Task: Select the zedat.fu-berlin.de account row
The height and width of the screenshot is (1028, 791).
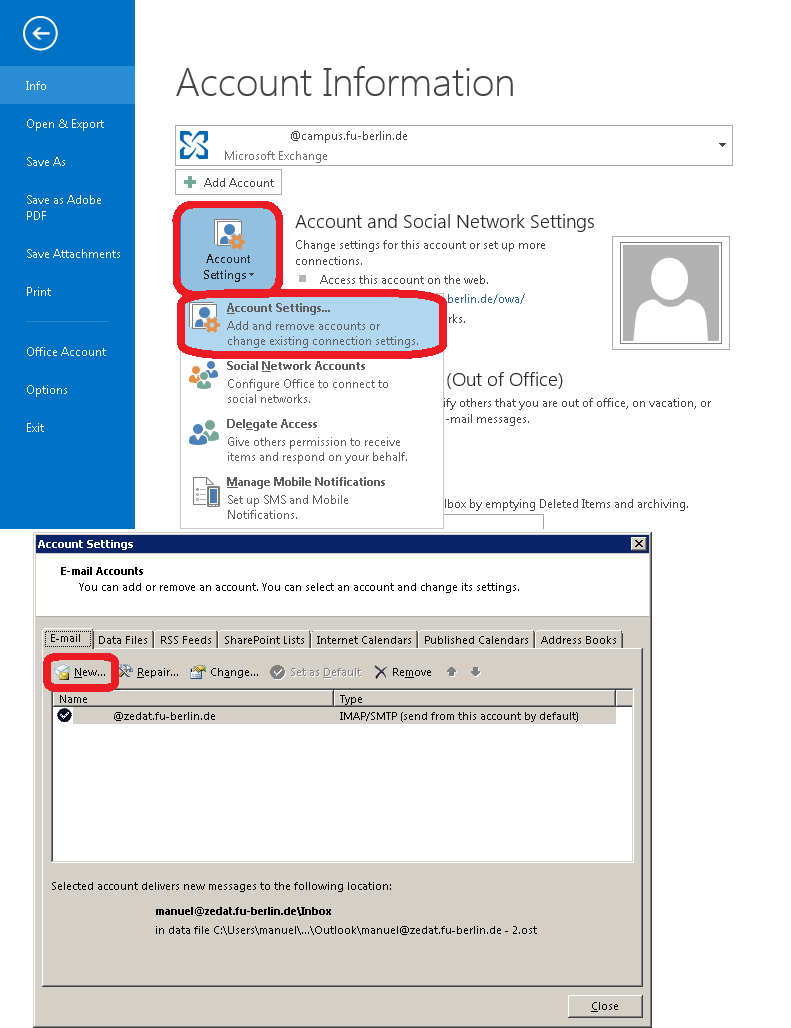Action: tap(300, 716)
